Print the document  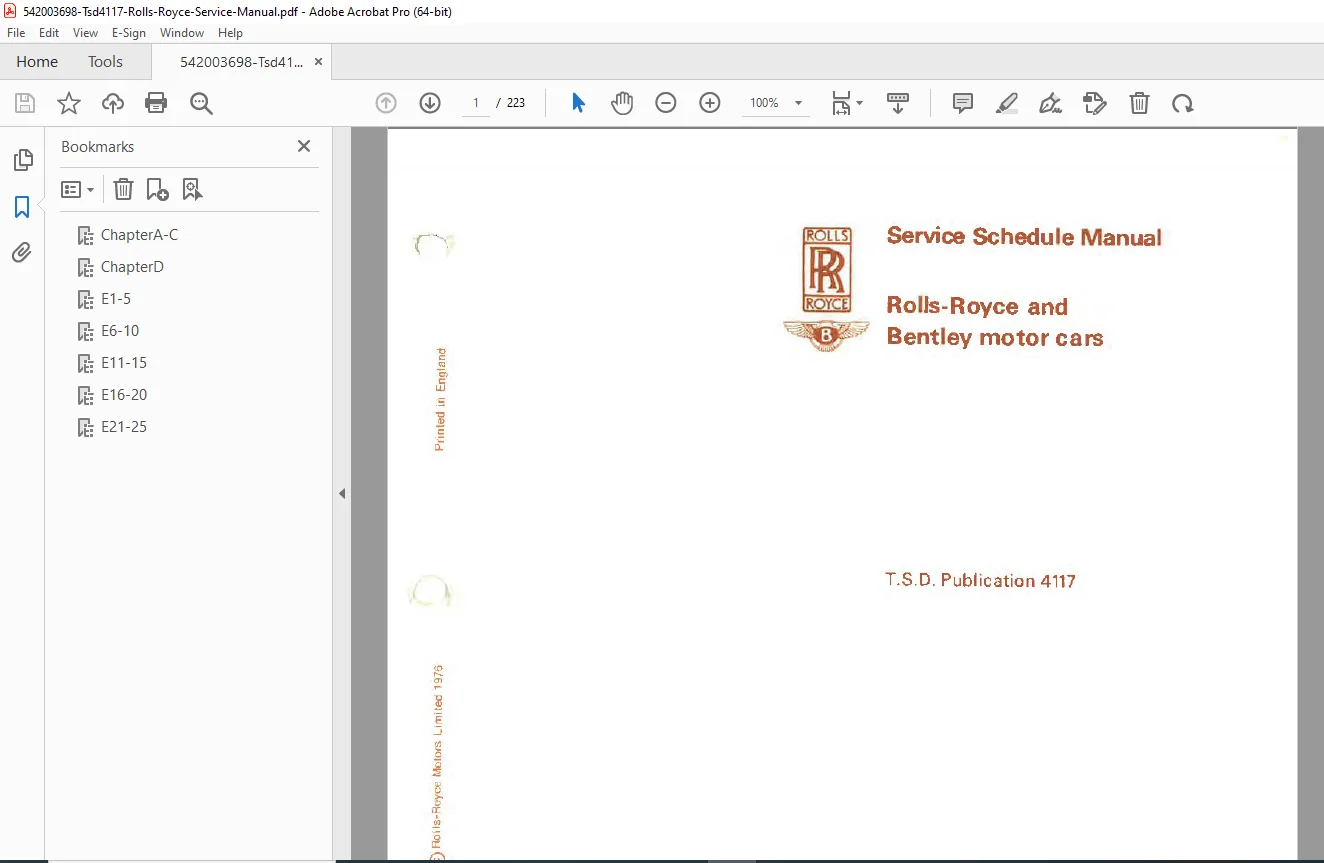point(156,103)
